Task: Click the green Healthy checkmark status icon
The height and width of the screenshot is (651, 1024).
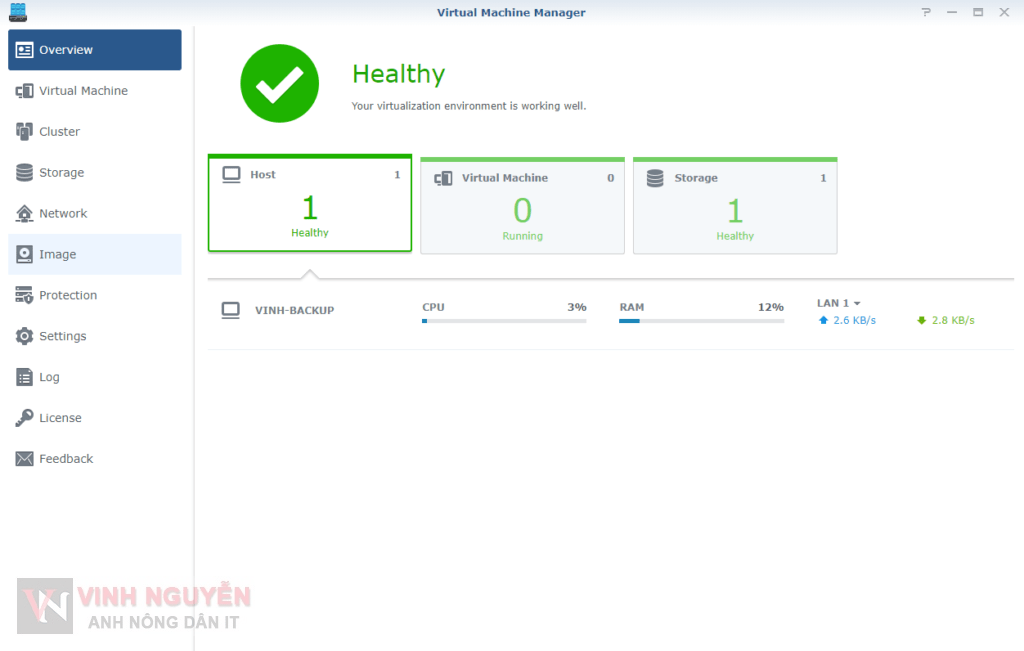Action: [280, 84]
